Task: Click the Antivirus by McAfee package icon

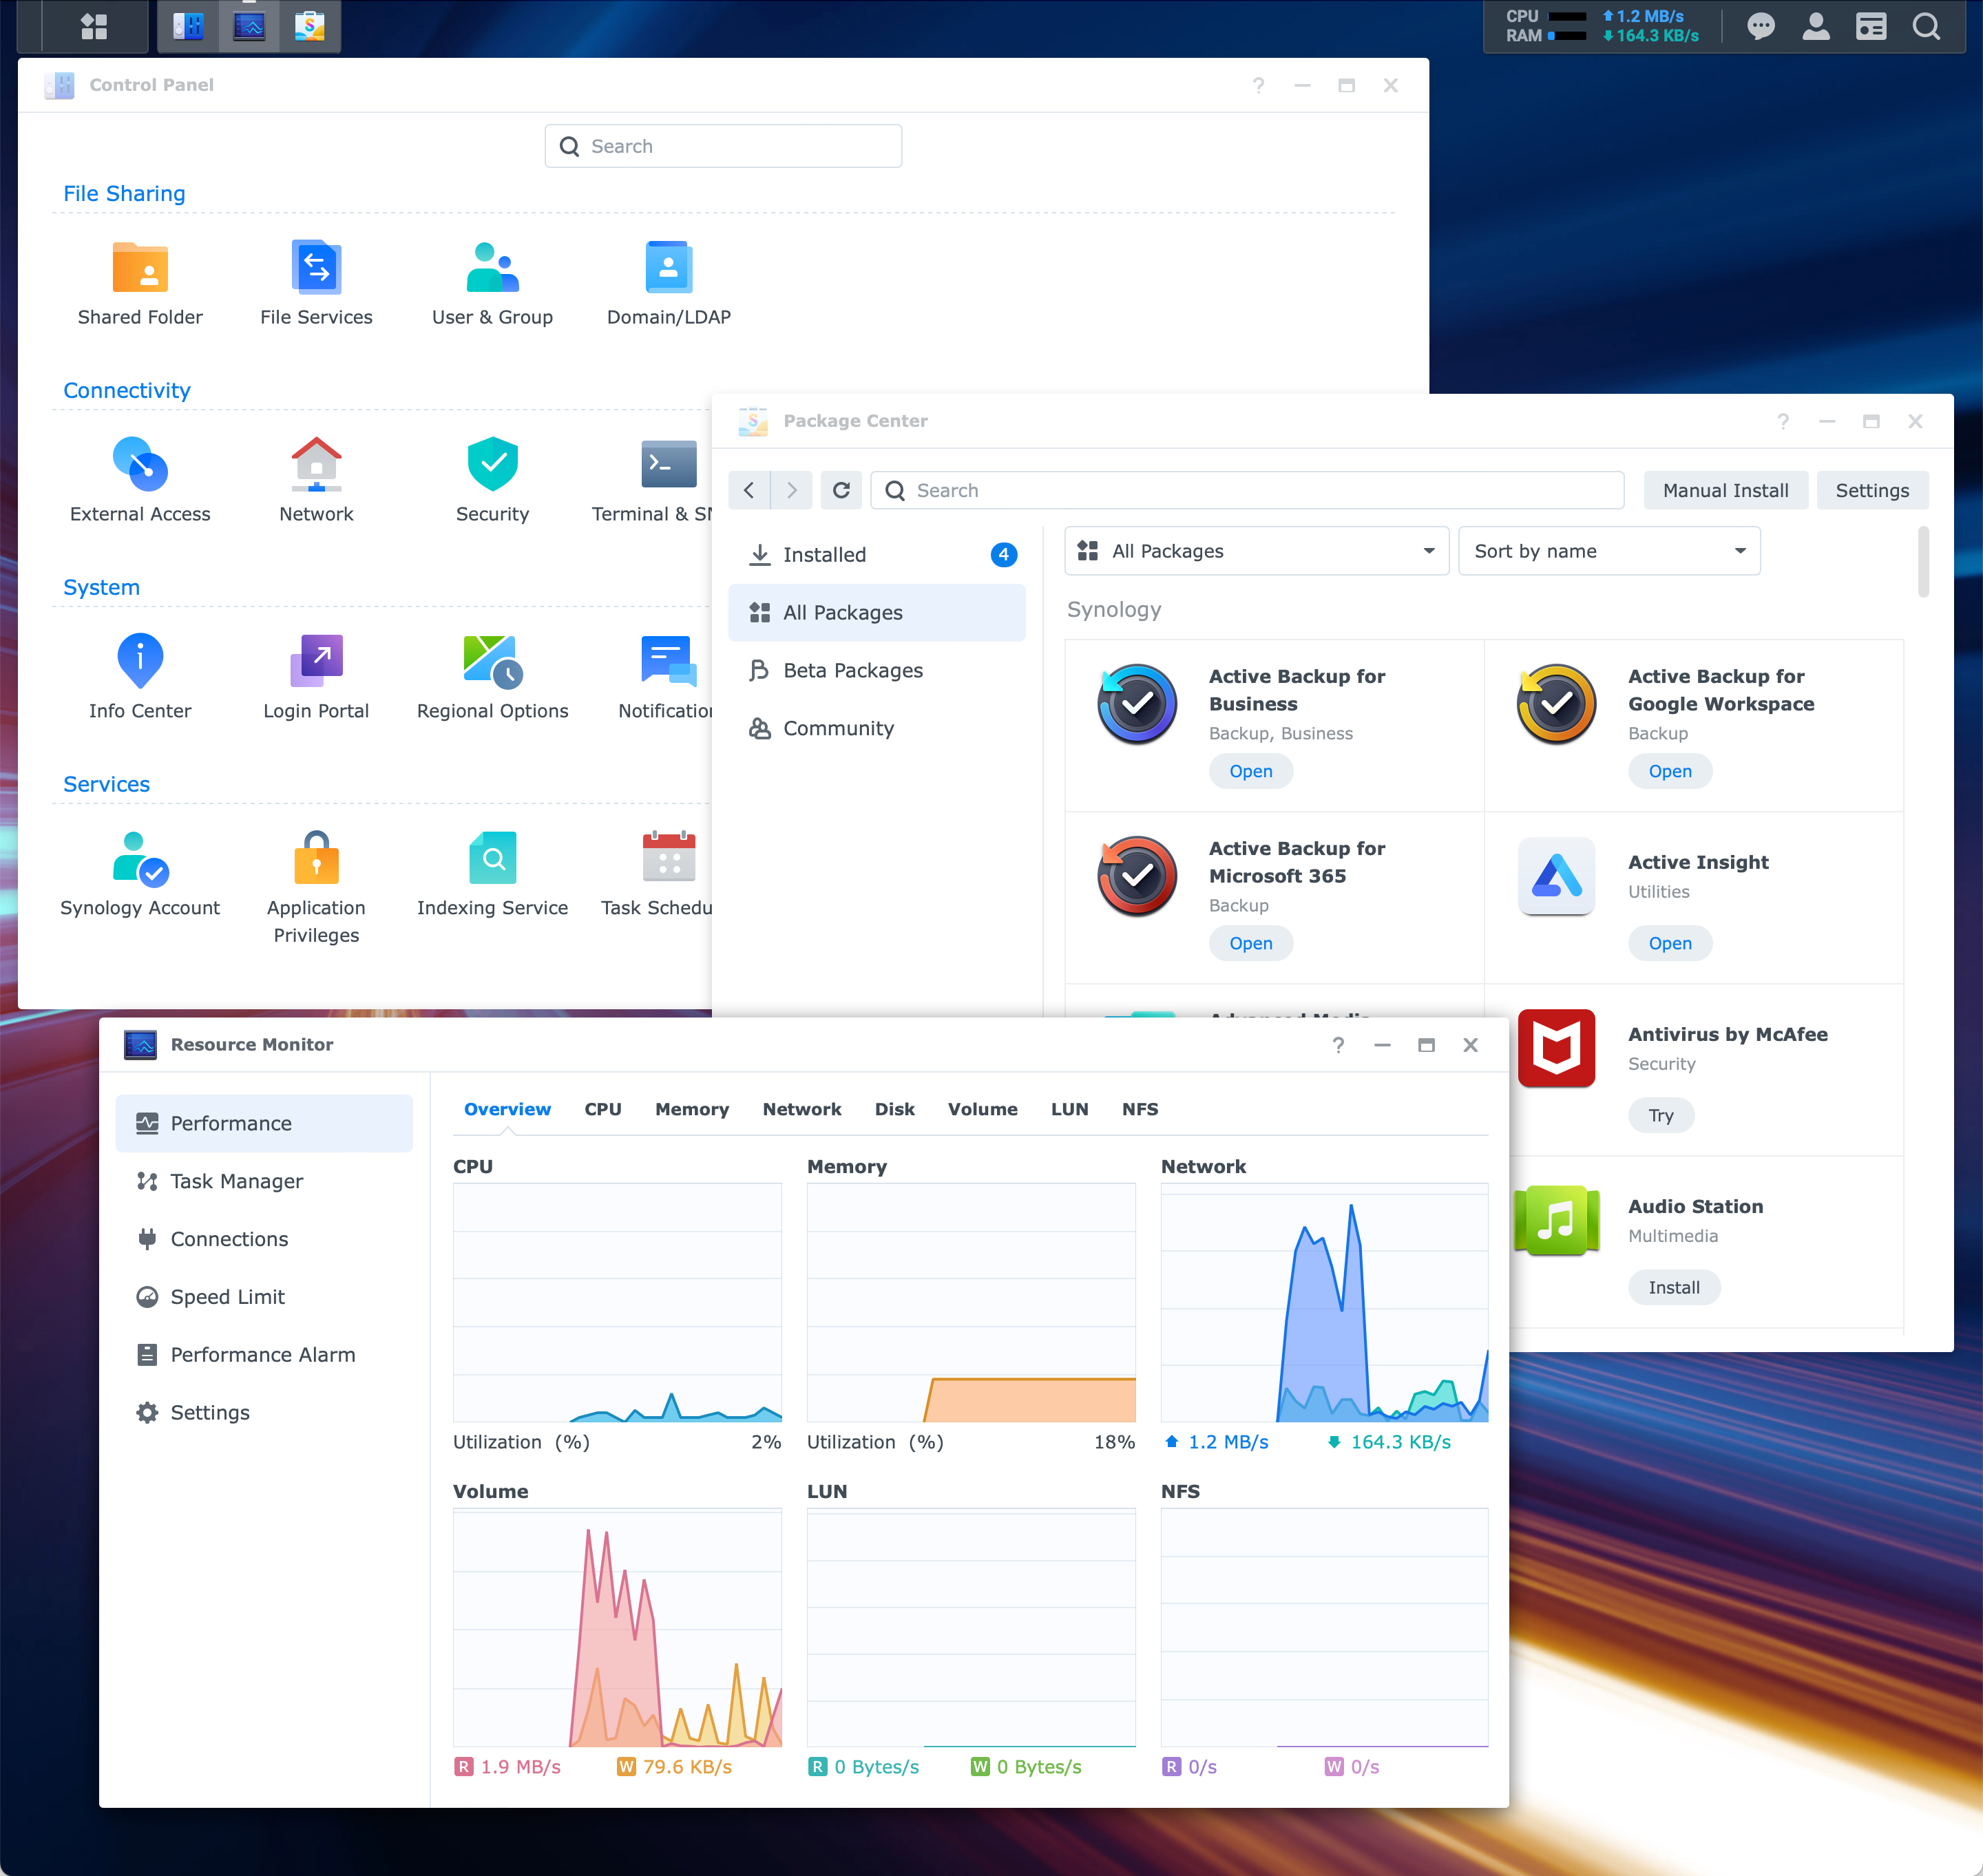Action: click(1556, 1048)
